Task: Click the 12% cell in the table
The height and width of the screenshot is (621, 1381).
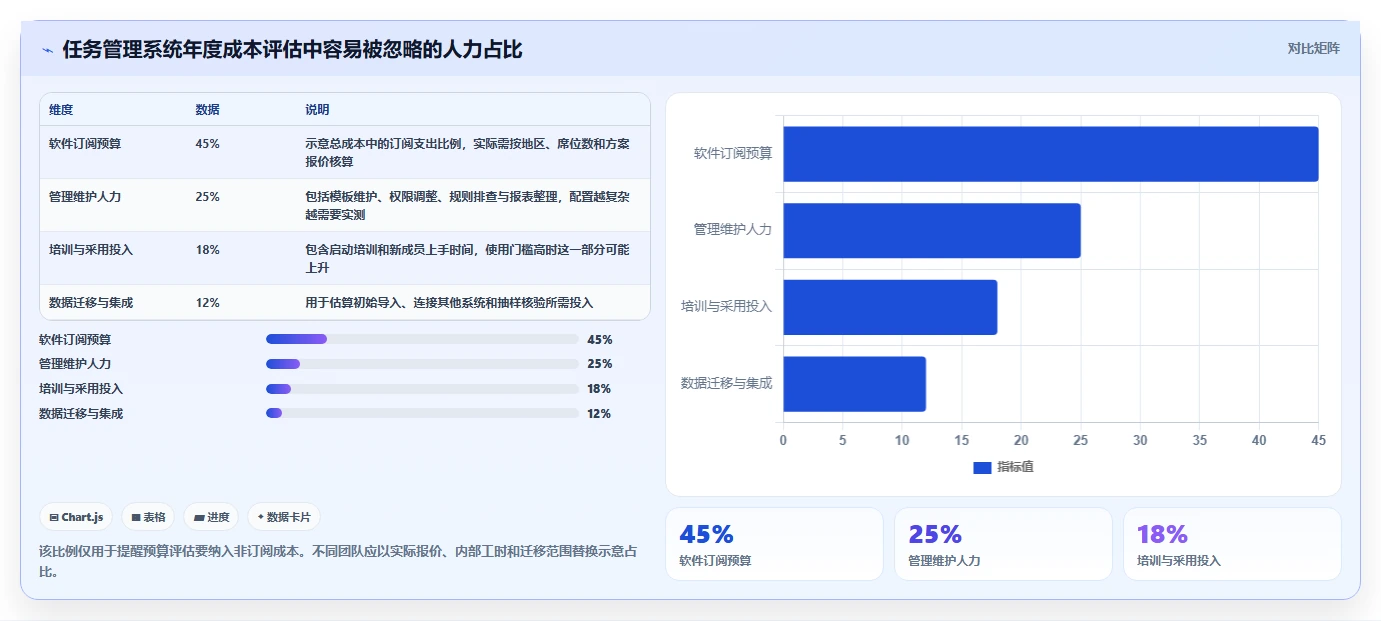Action: 208,302
